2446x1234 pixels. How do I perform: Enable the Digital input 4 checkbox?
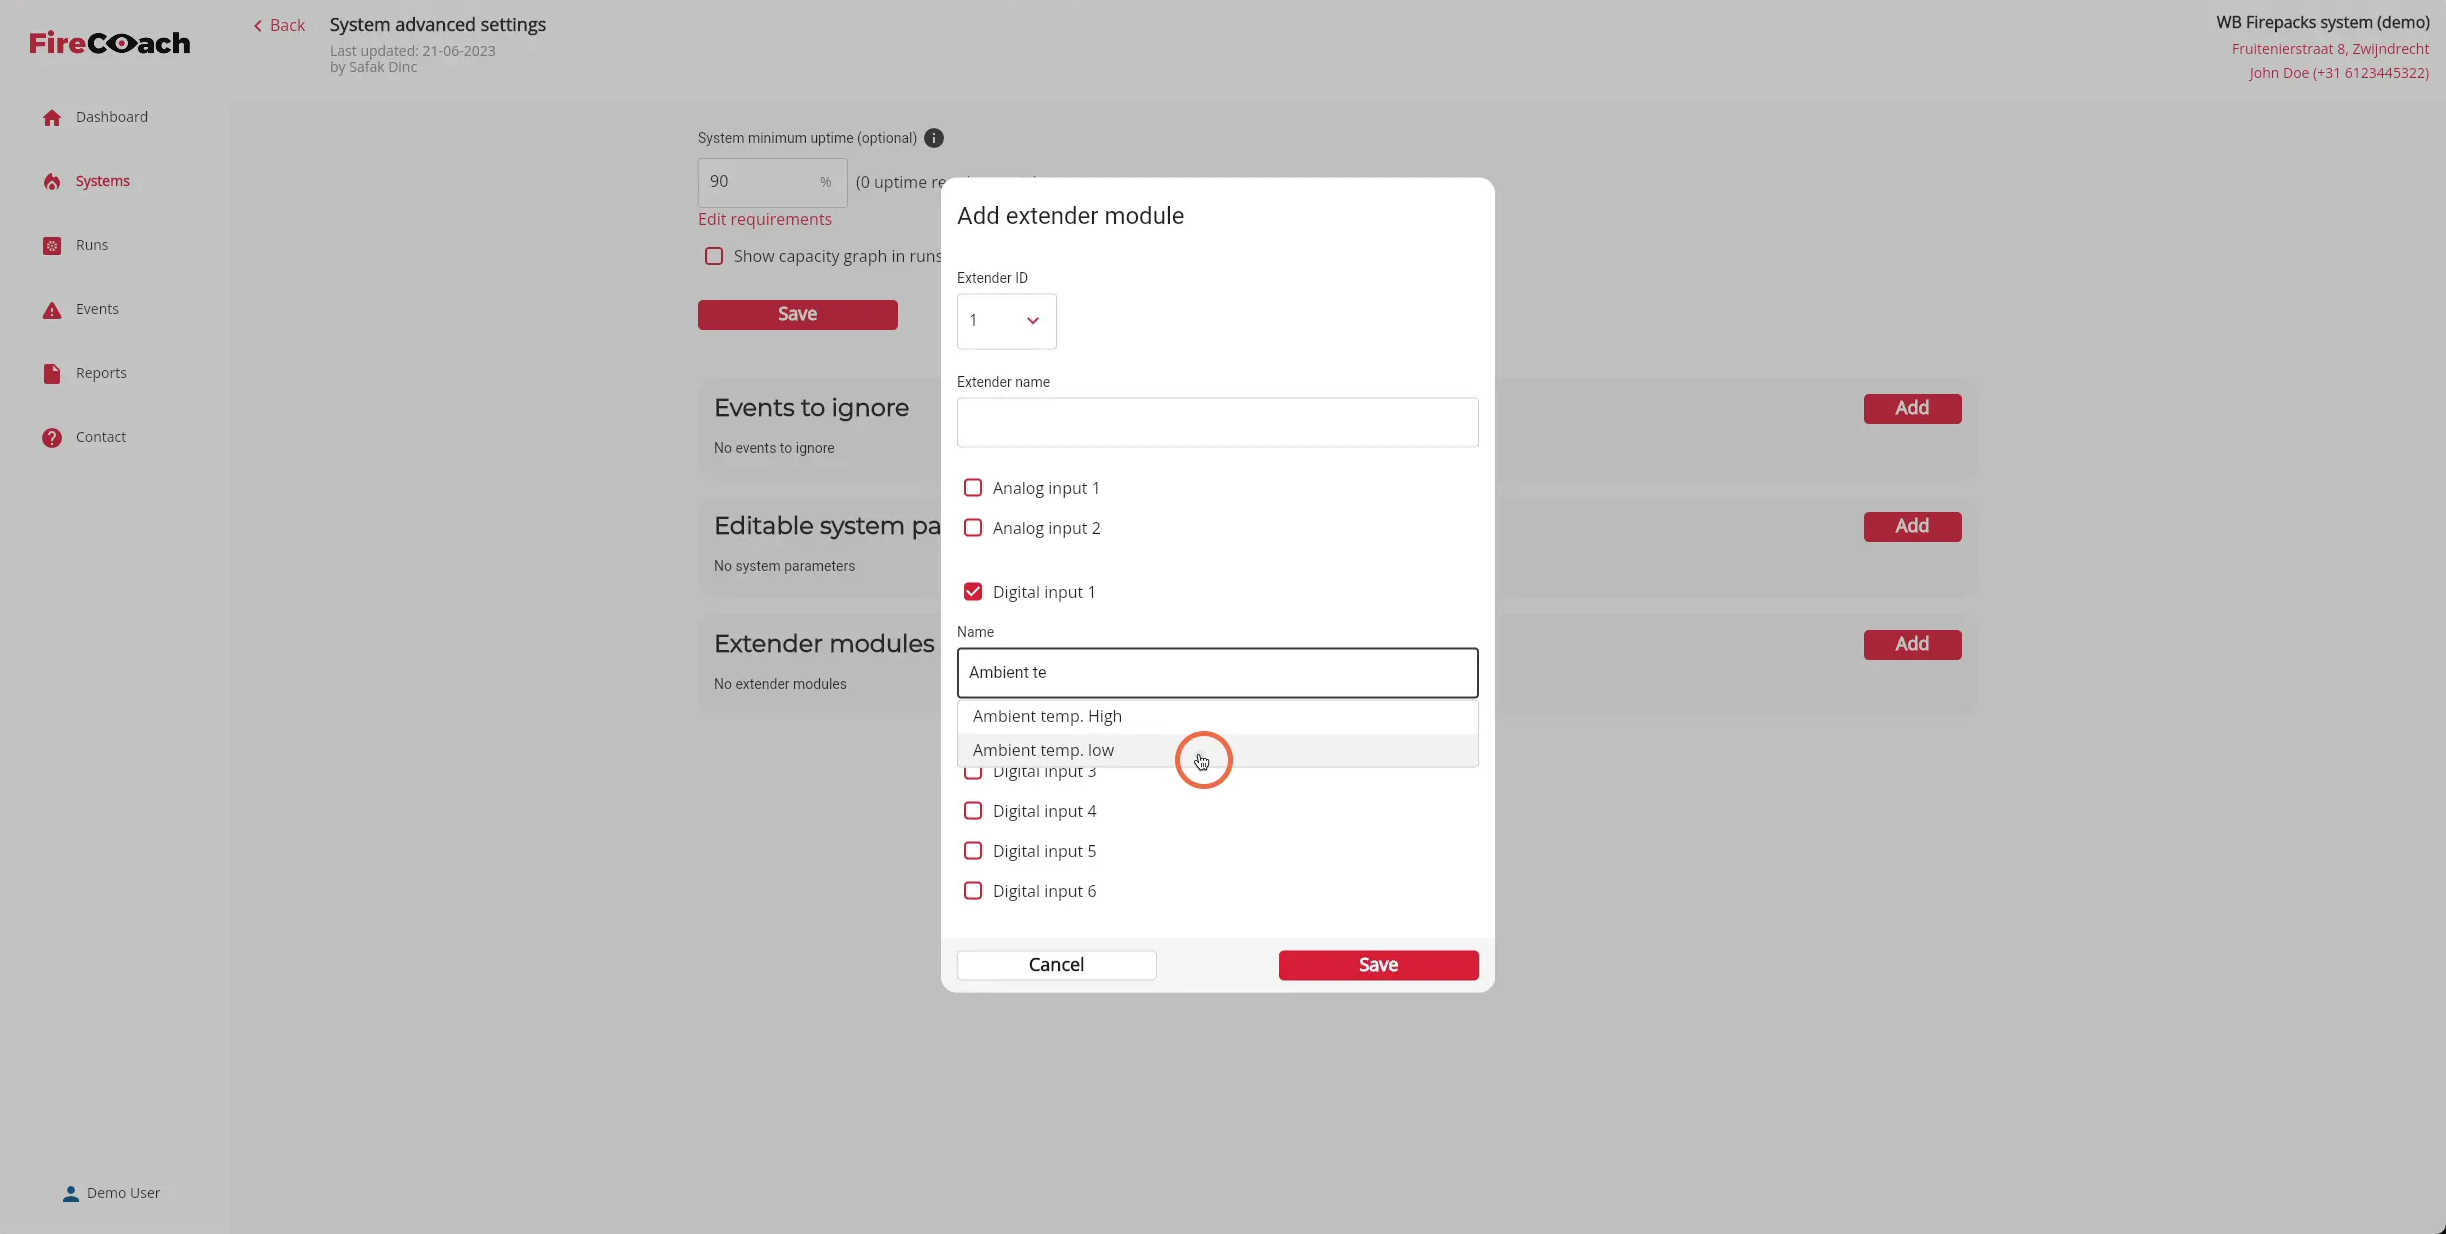(x=973, y=811)
